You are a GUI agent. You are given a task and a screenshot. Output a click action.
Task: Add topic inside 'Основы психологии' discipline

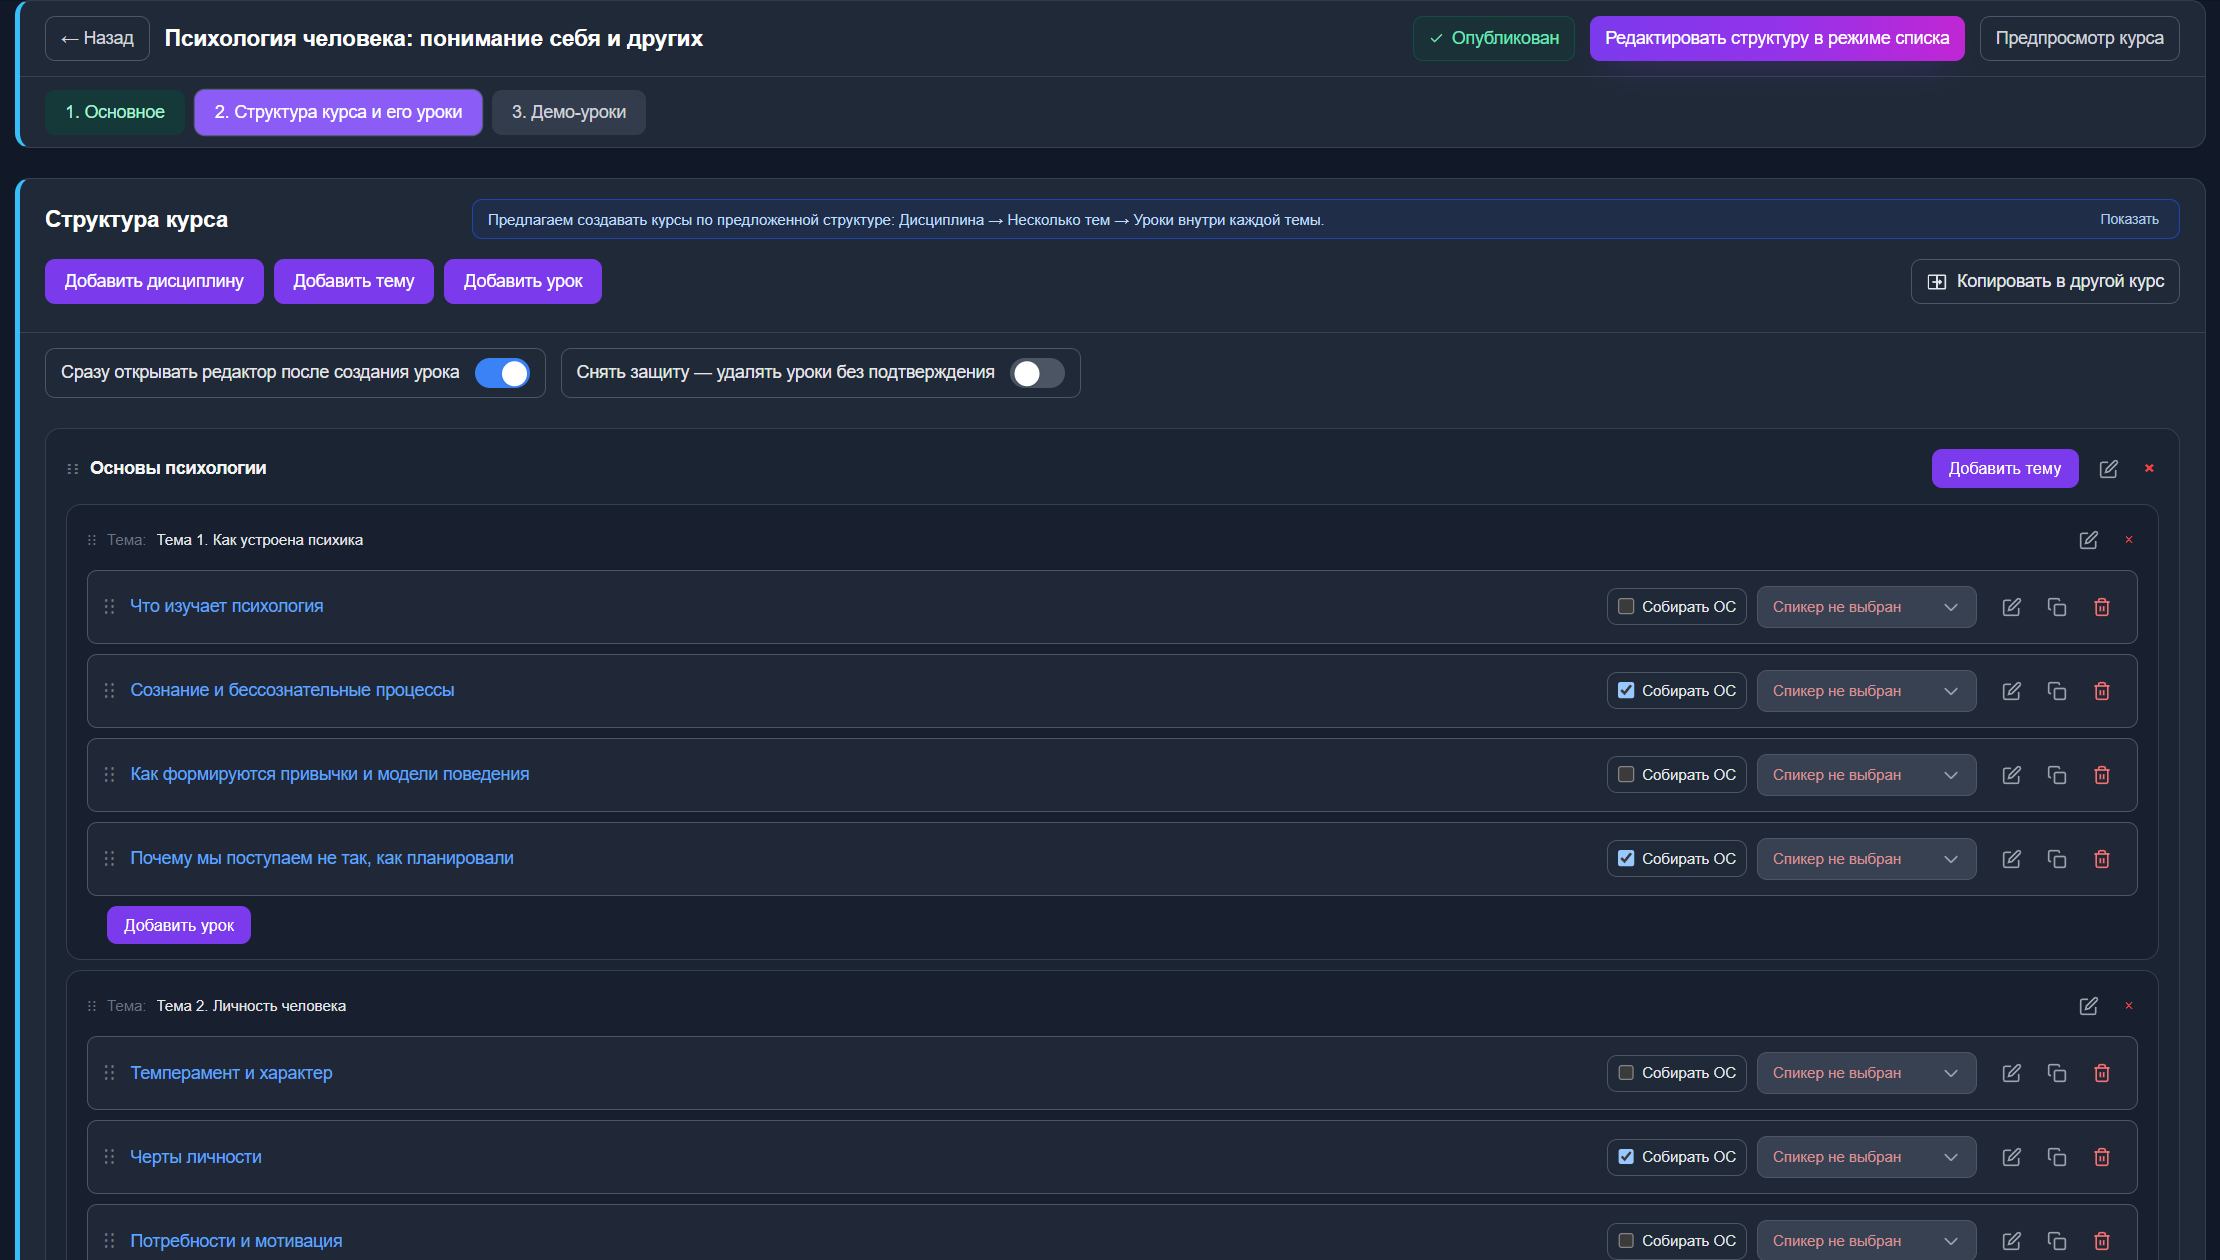tap(2005, 468)
